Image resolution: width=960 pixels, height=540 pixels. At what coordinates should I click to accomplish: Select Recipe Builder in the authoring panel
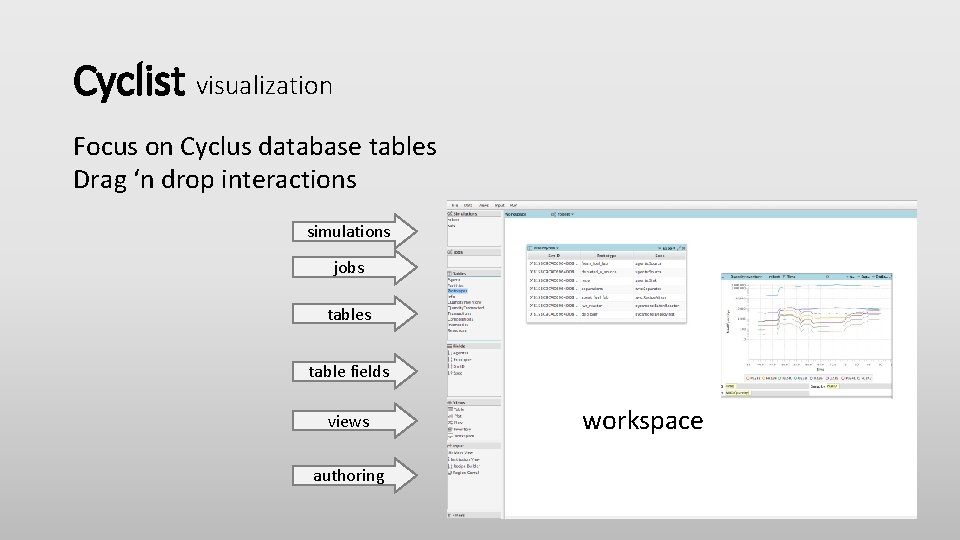[464, 466]
